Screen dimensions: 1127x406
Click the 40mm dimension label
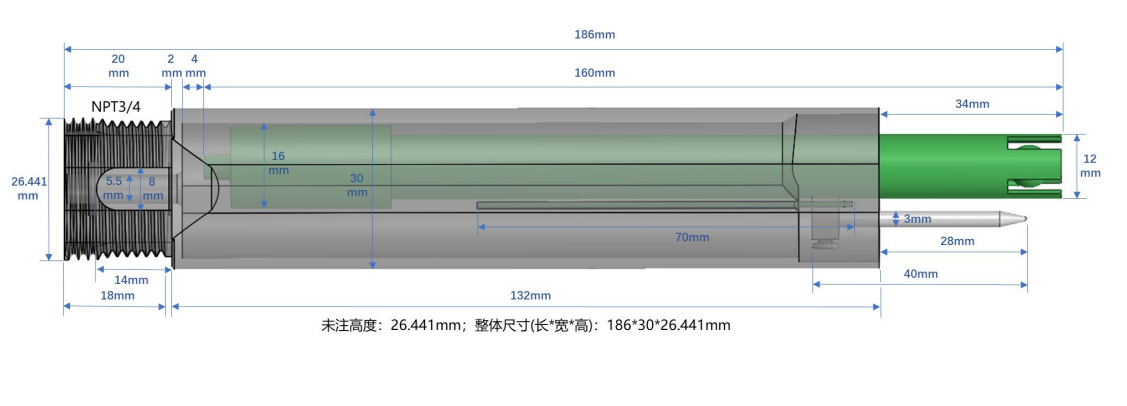(920, 274)
